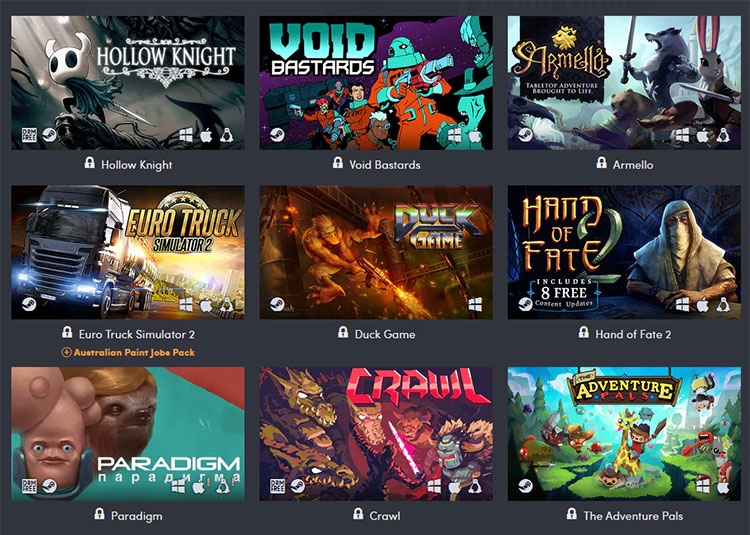The image size is (750, 535).
Task: Click the Linux penguin icon on Armello tile
Action: tap(723, 135)
